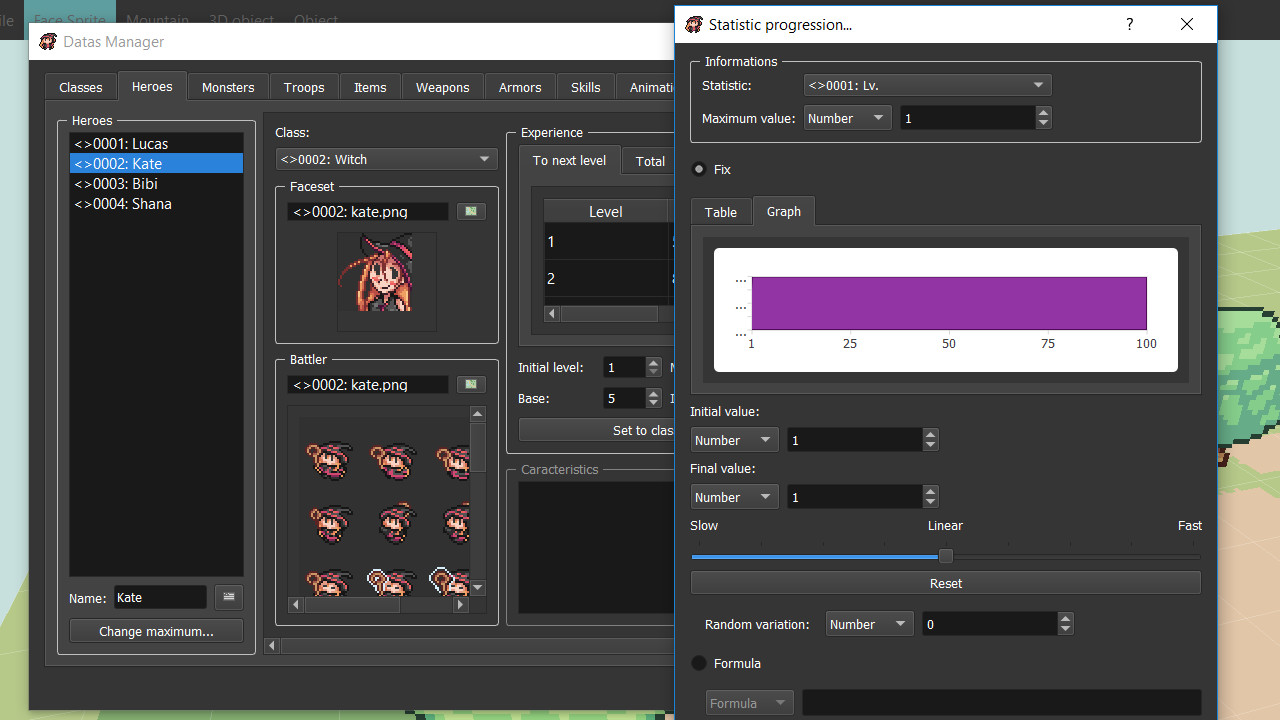Click the help question mark icon

(x=1129, y=24)
